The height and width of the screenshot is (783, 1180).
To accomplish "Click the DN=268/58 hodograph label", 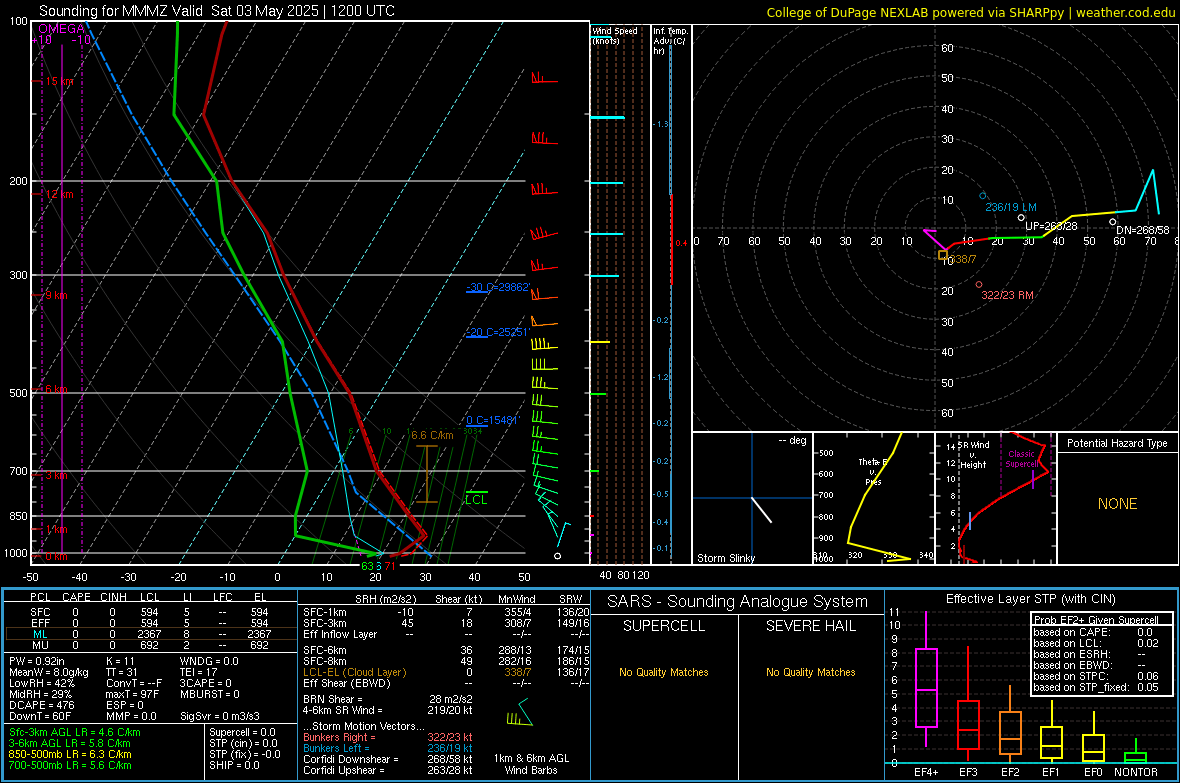I will [1142, 230].
